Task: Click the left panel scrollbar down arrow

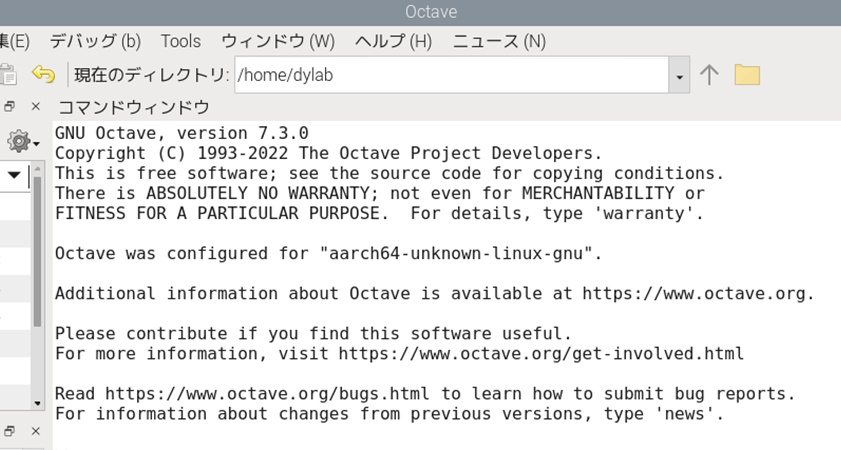Action: (x=37, y=403)
